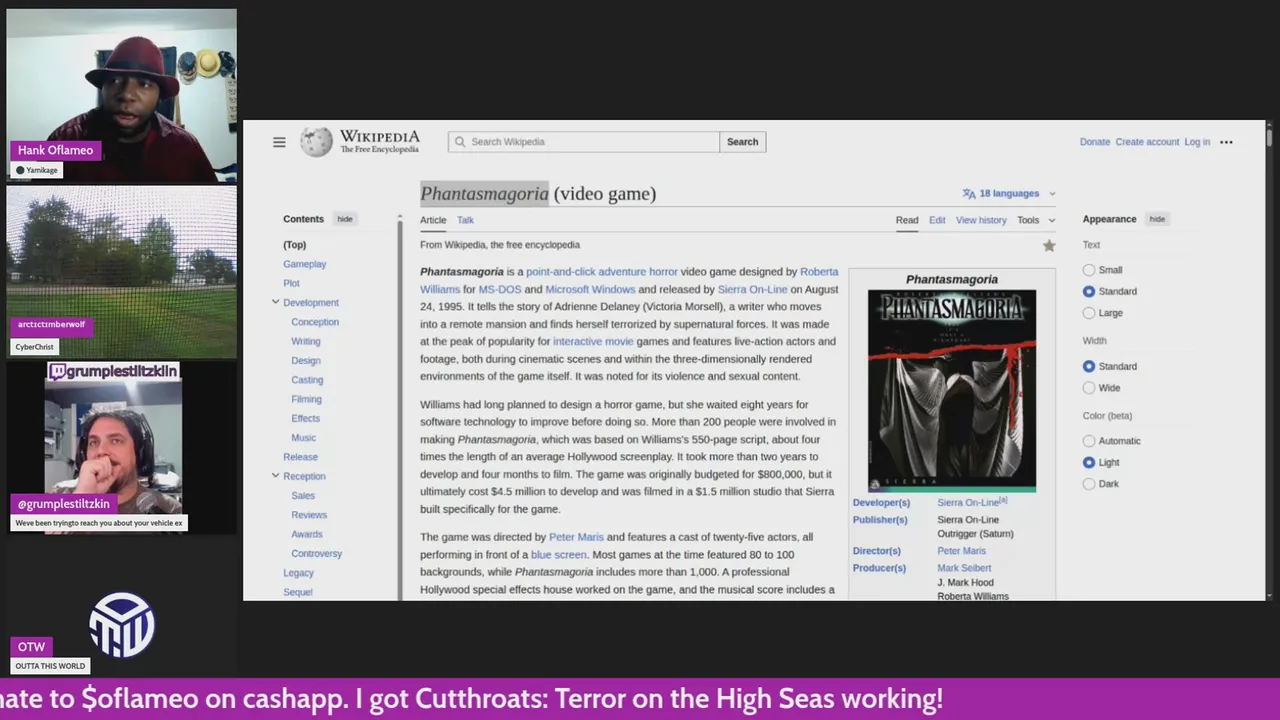The width and height of the screenshot is (1280, 720).
Task: Click the Search button
Action: click(x=742, y=142)
